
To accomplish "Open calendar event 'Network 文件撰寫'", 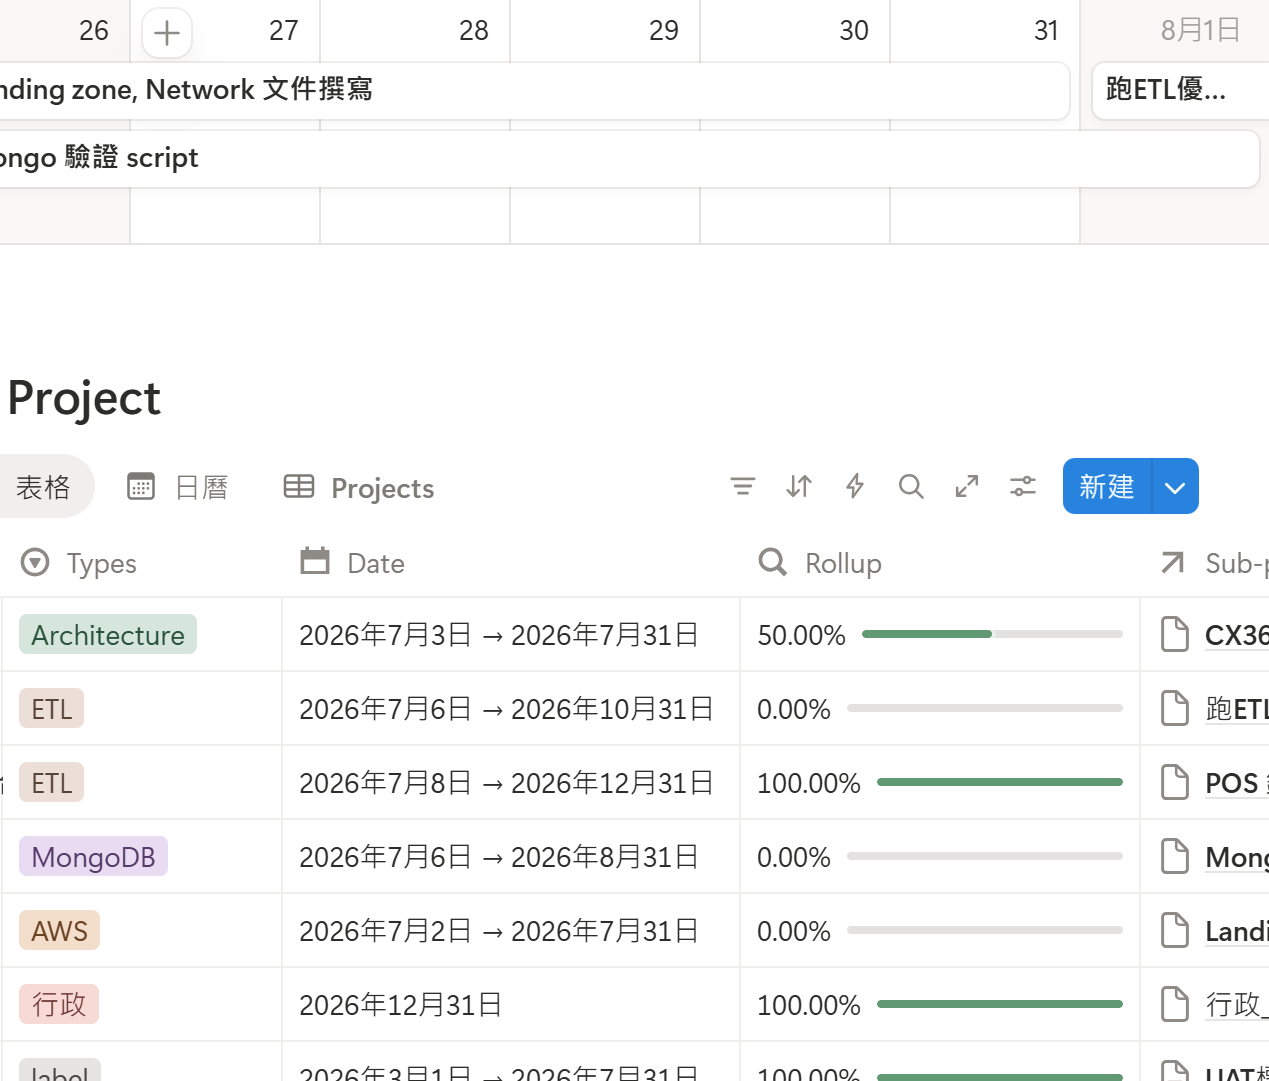I will click(x=534, y=91).
